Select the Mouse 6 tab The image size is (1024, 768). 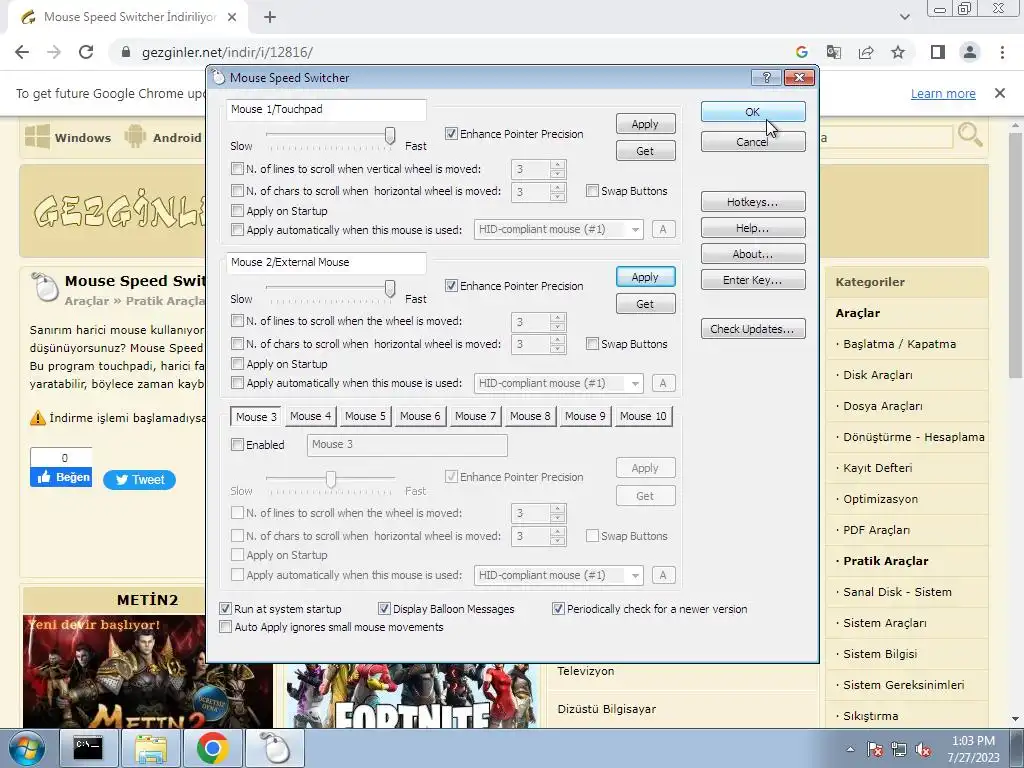pos(421,416)
